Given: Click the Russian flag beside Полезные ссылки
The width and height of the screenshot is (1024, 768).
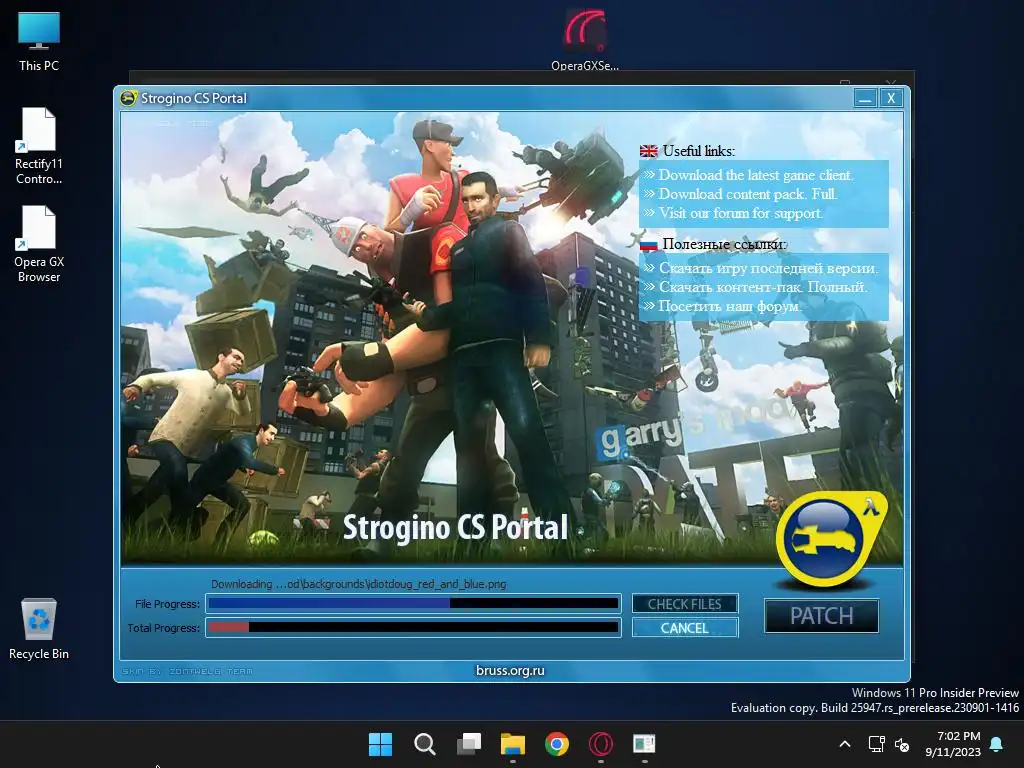Looking at the screenshot, I should click(648, 245).
